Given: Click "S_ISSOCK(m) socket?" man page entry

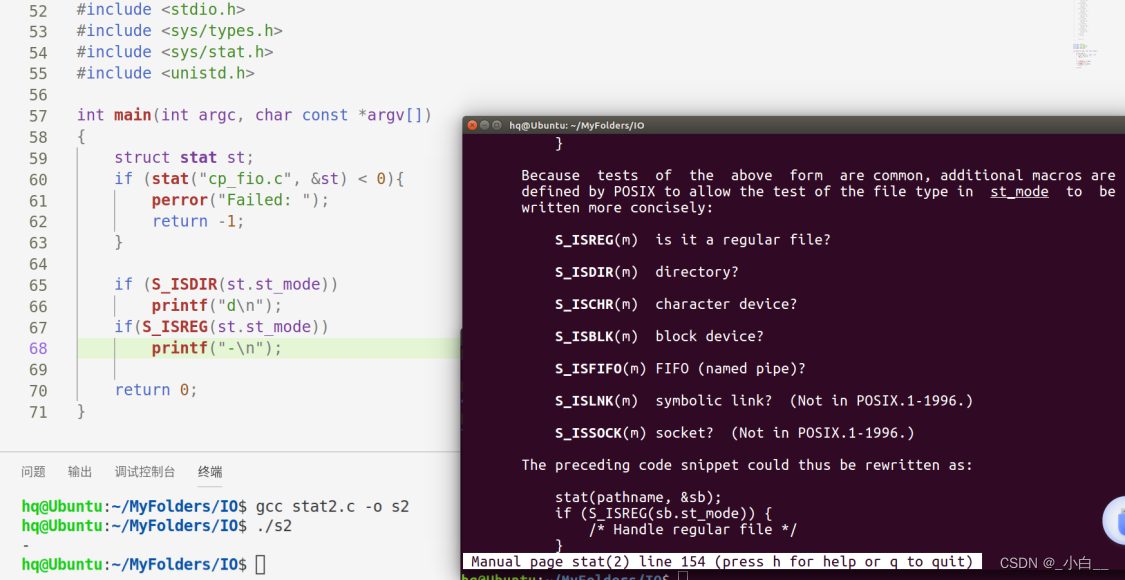Looking at the screenshot, I should click(735, 433).
